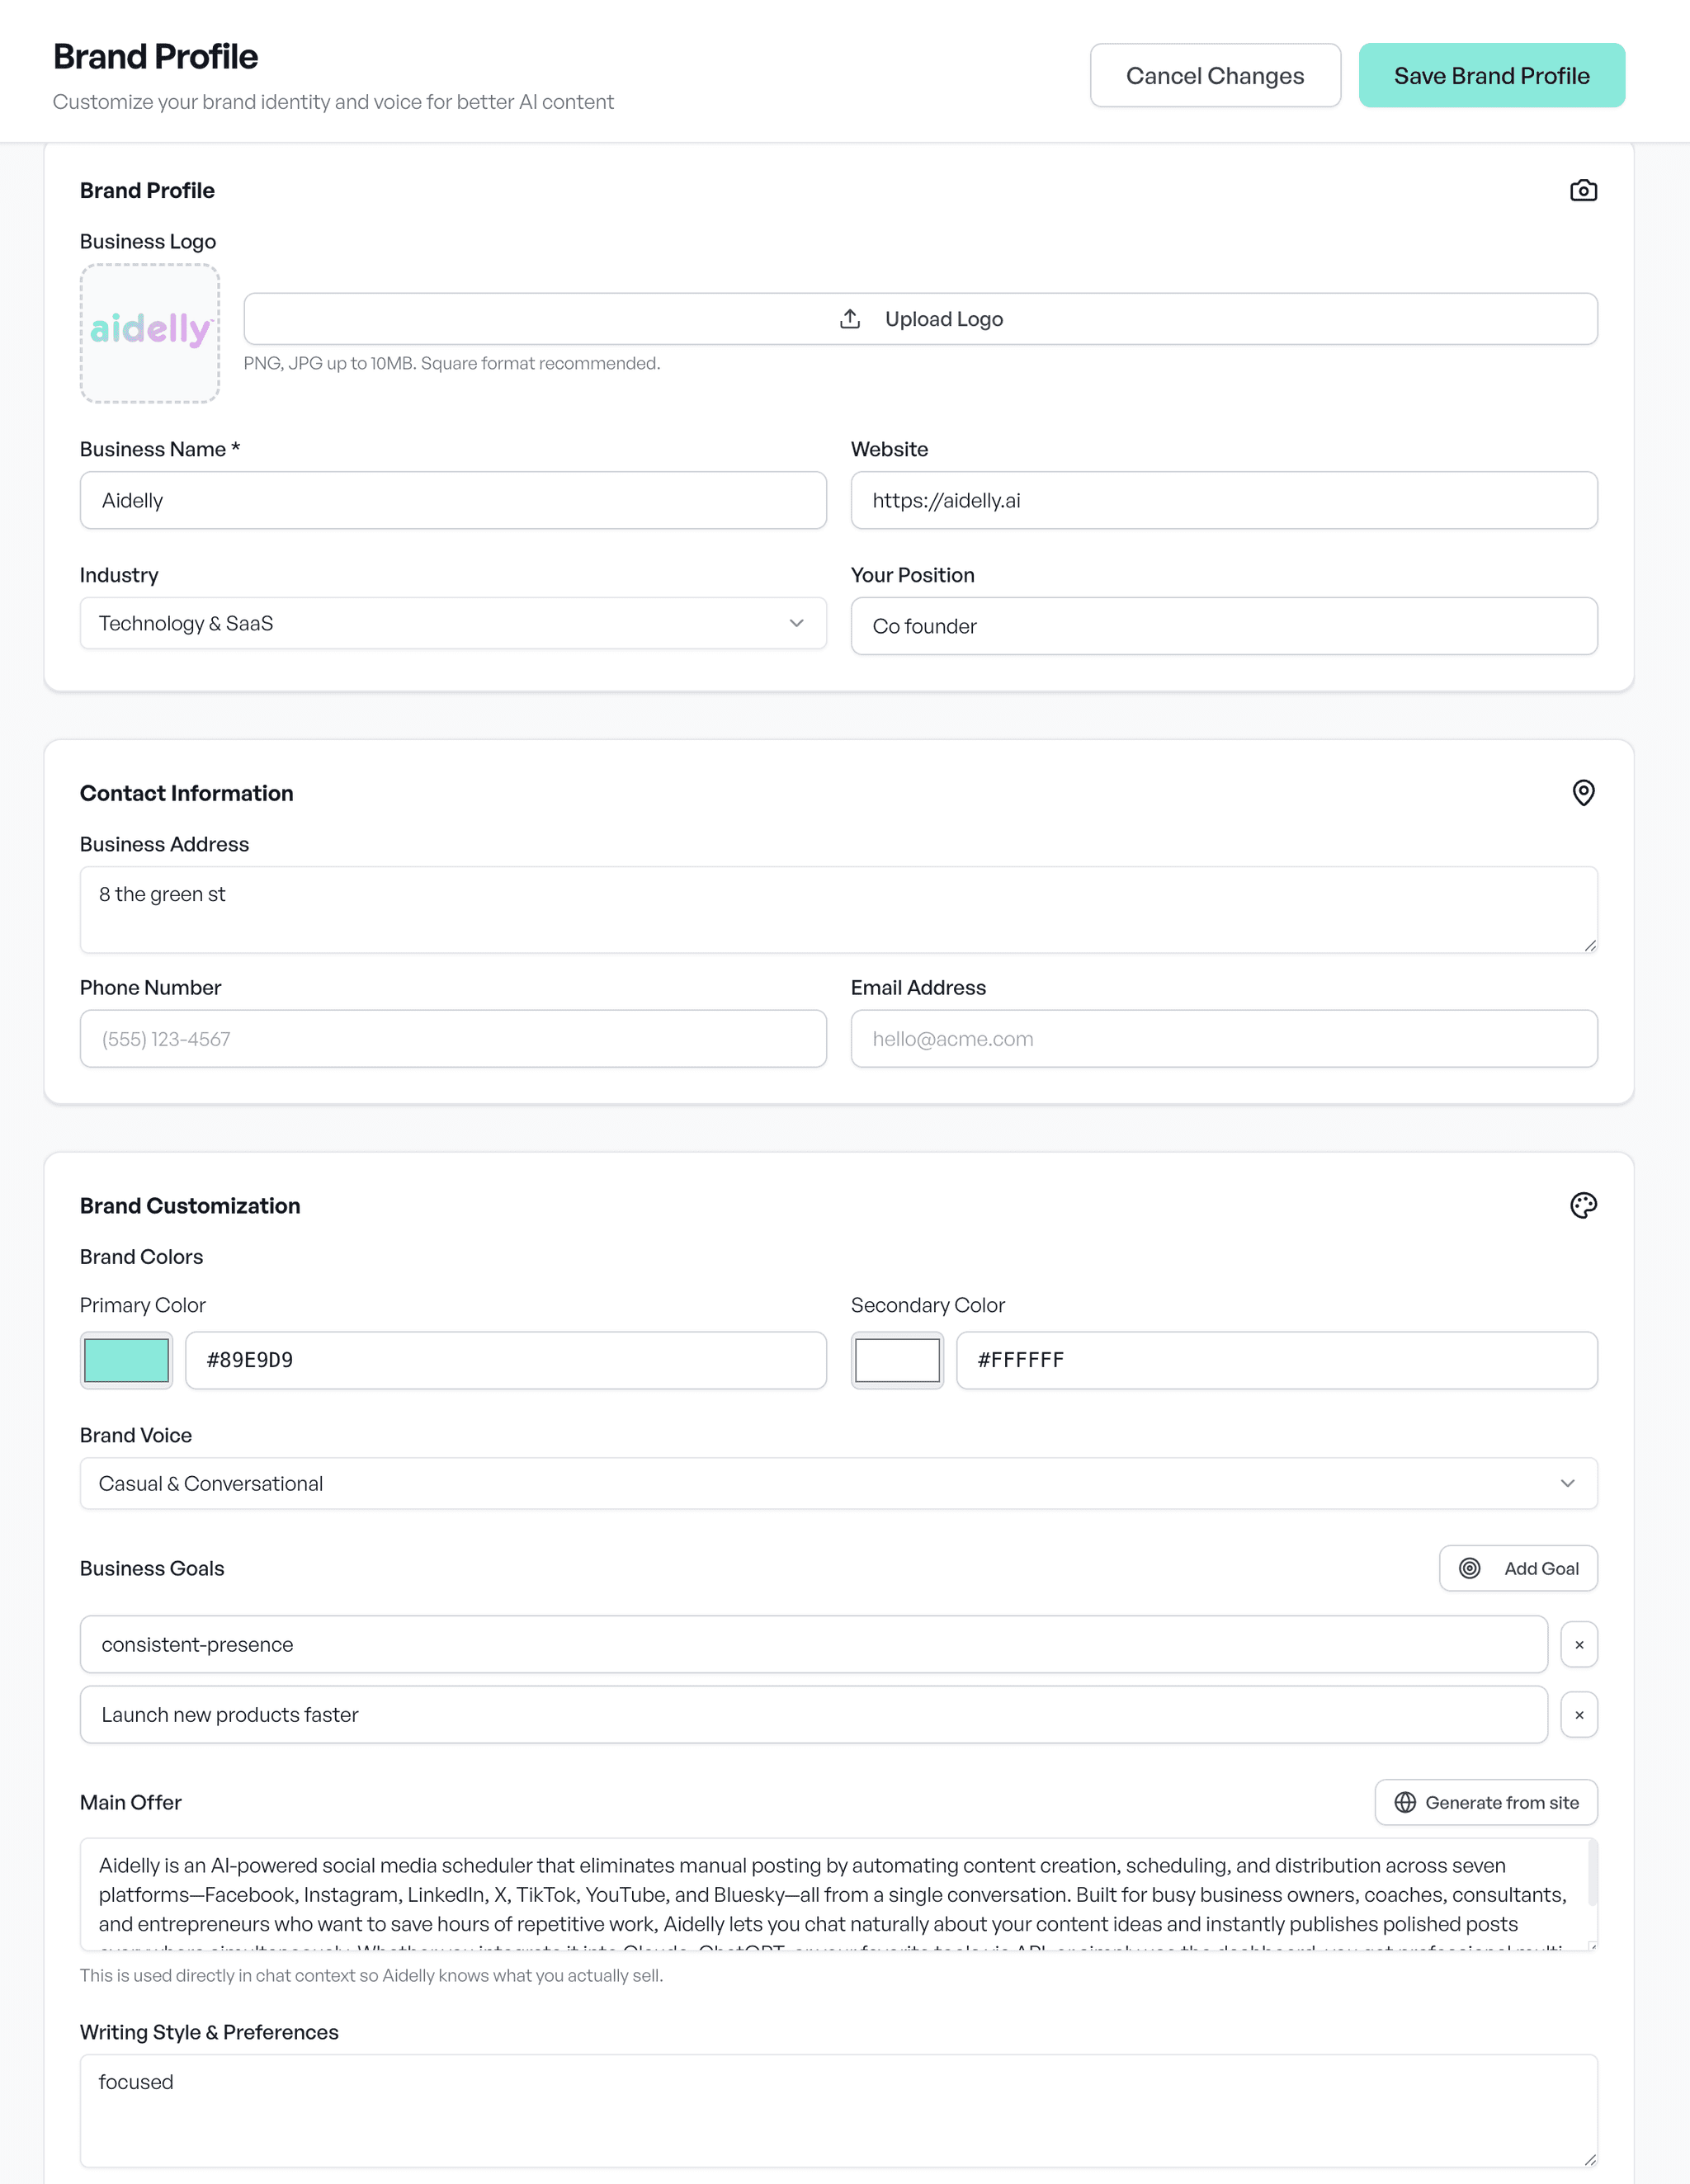Click into the Website URL field
This screenshot has width=1690, height=2184.
pos(1223,500)
